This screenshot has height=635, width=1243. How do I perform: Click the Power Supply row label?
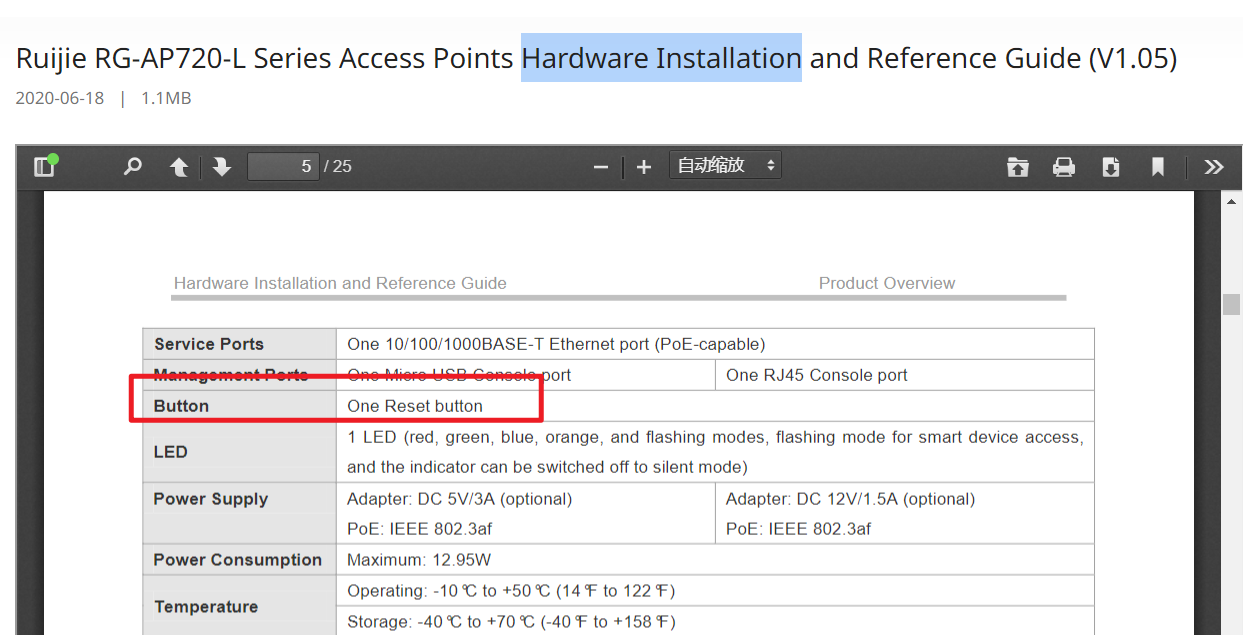[211, 498]
